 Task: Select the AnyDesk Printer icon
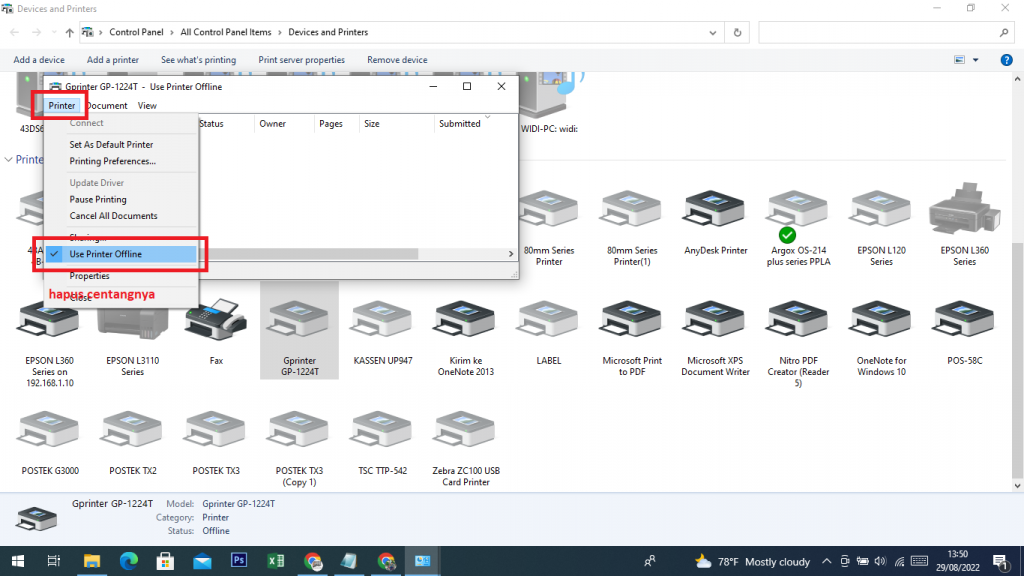(714, 221)
